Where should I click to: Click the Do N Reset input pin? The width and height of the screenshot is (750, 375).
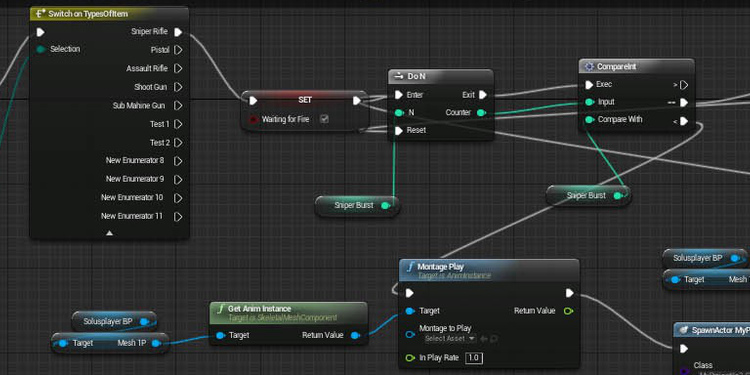(x=398, y=131)
